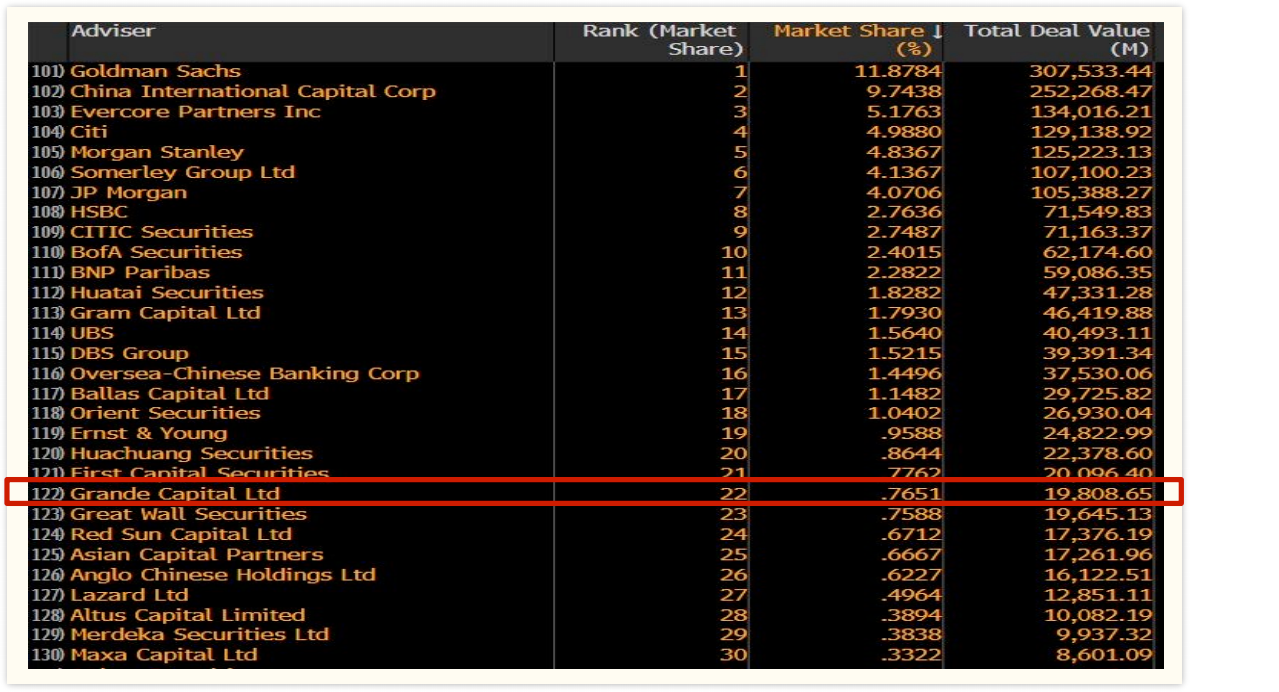The height and width of the screenshot is (692, 1279).
Task: Click deal value 107,100.23
Action: (1091, 172)
